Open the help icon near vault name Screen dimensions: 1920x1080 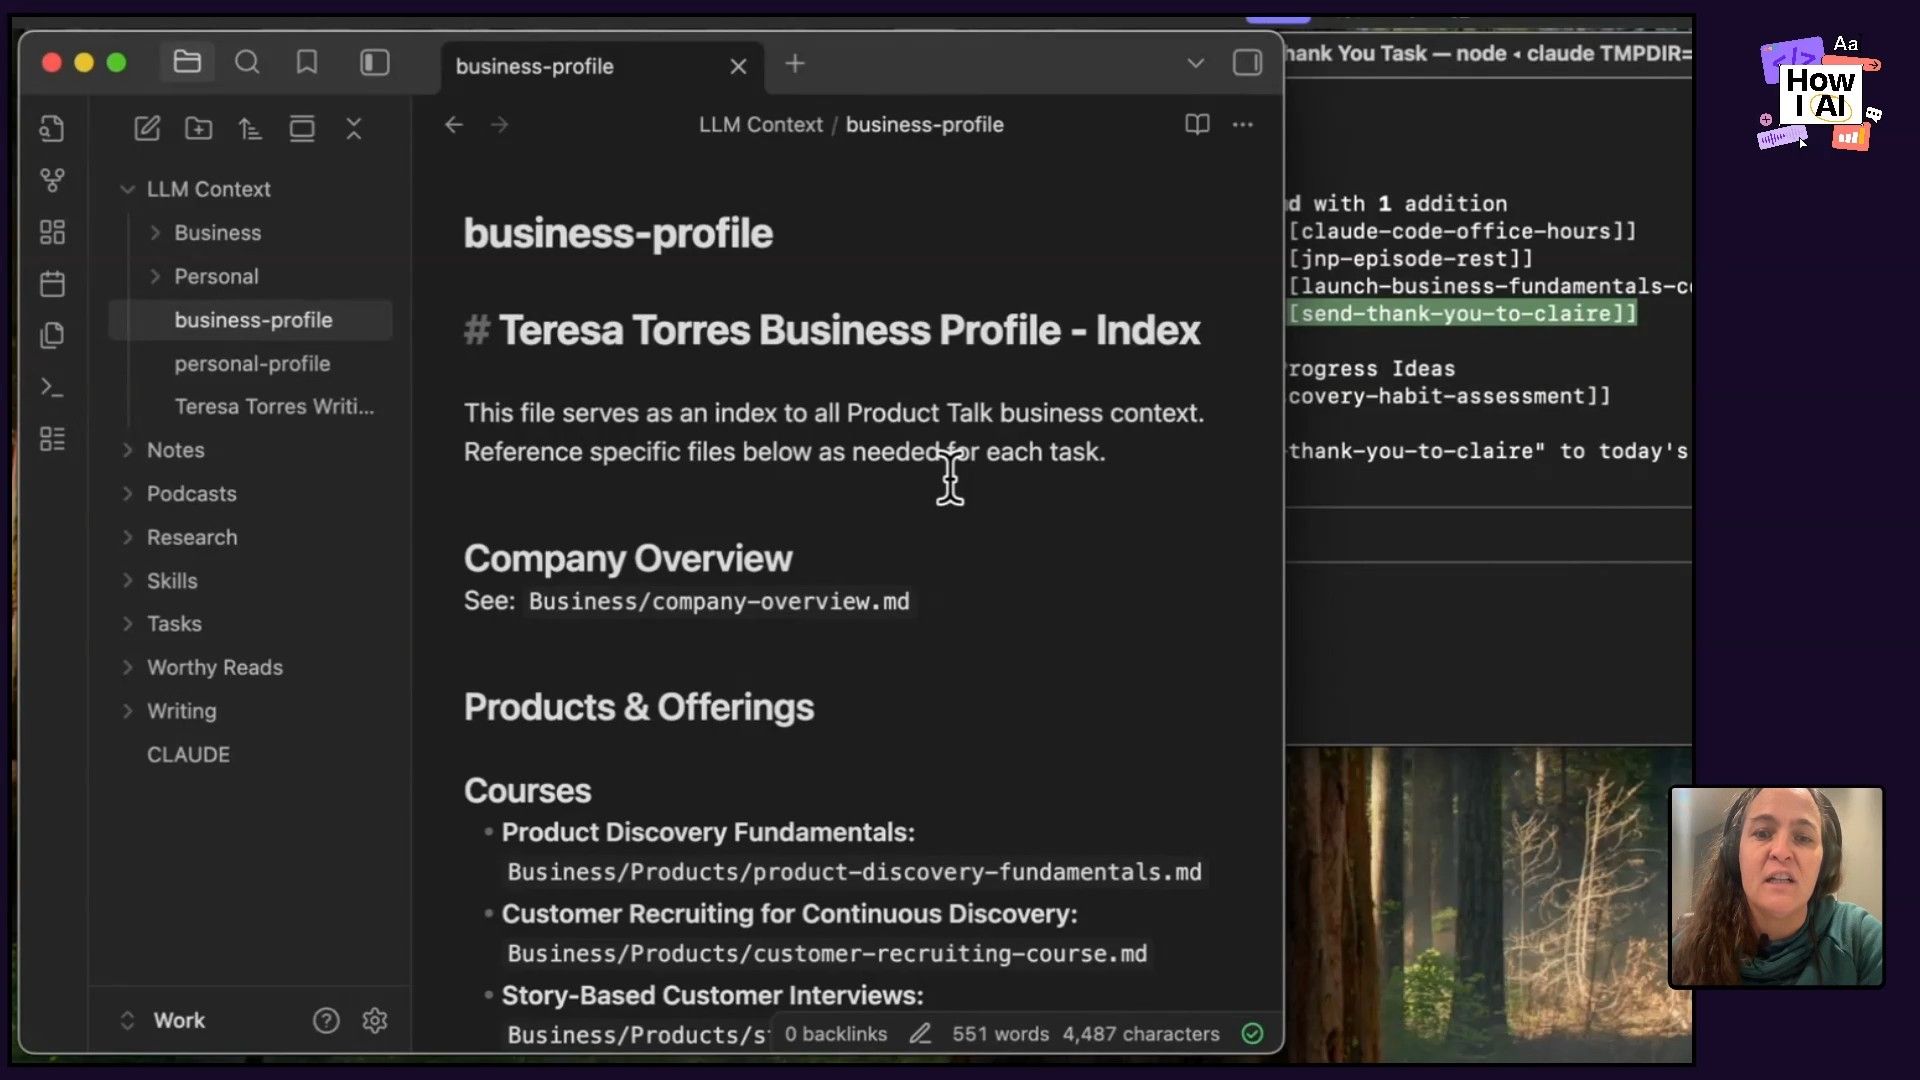pyautogui.click(x=326, y=1020)
